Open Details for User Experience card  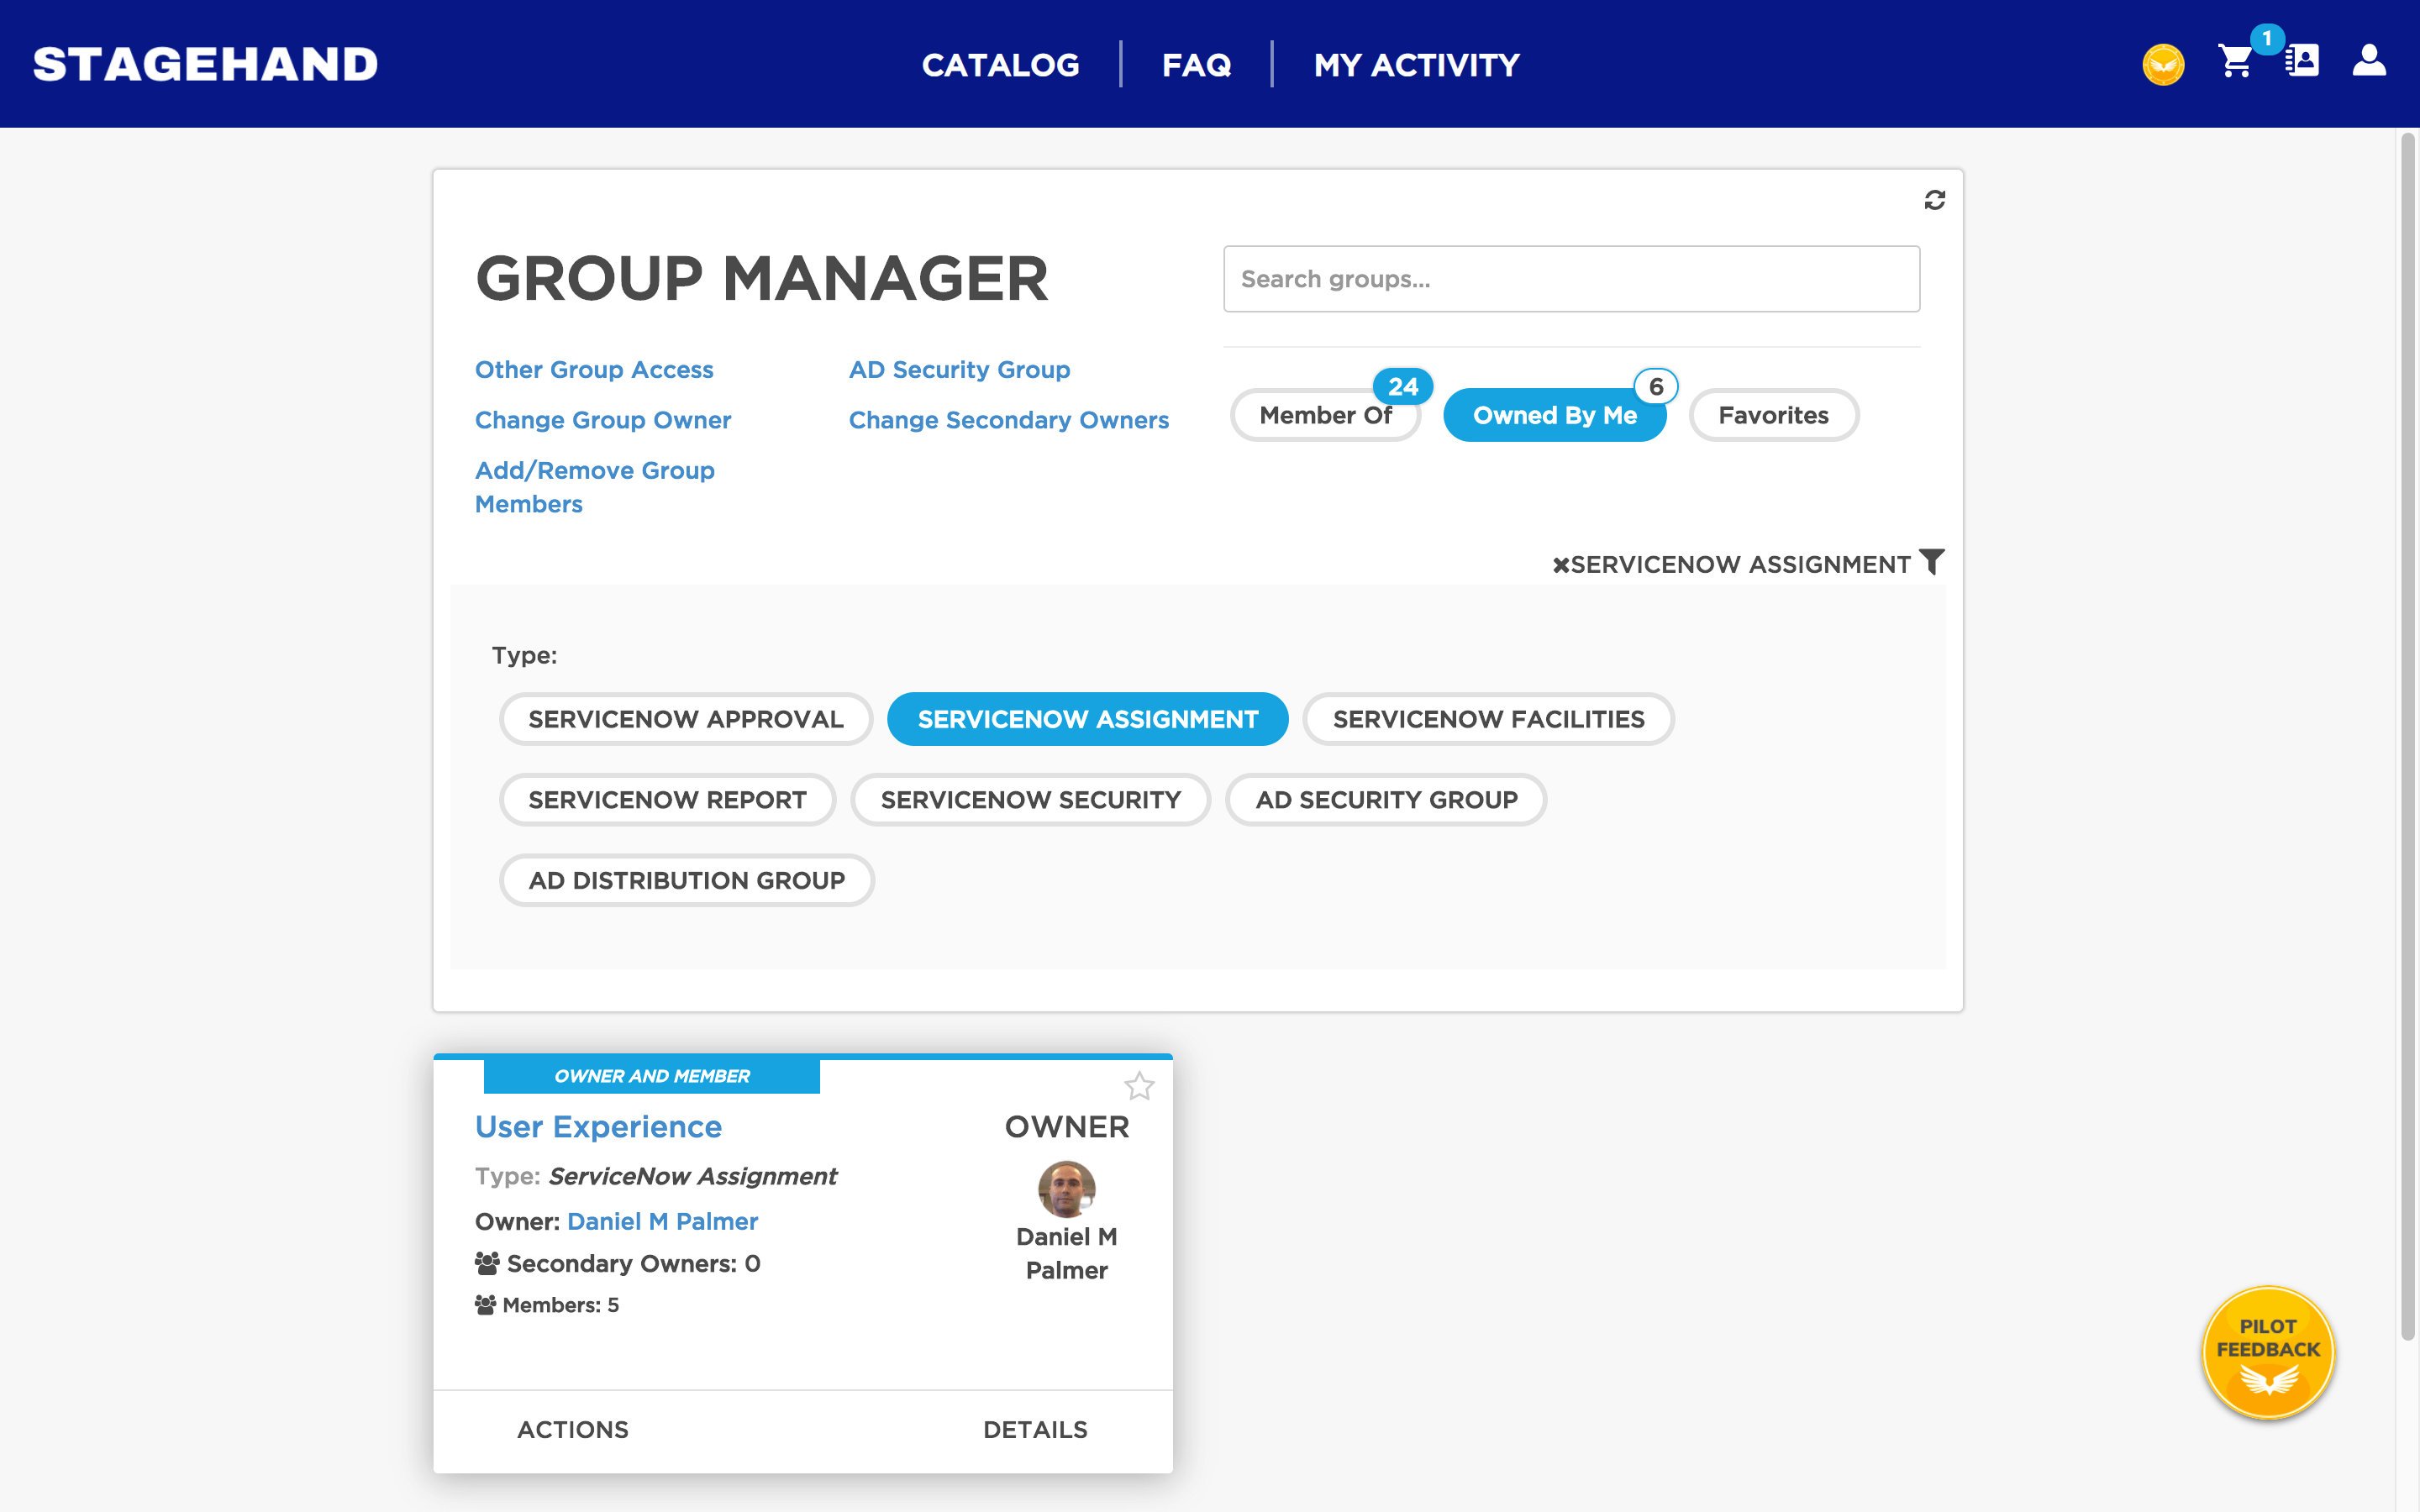1035,1430
